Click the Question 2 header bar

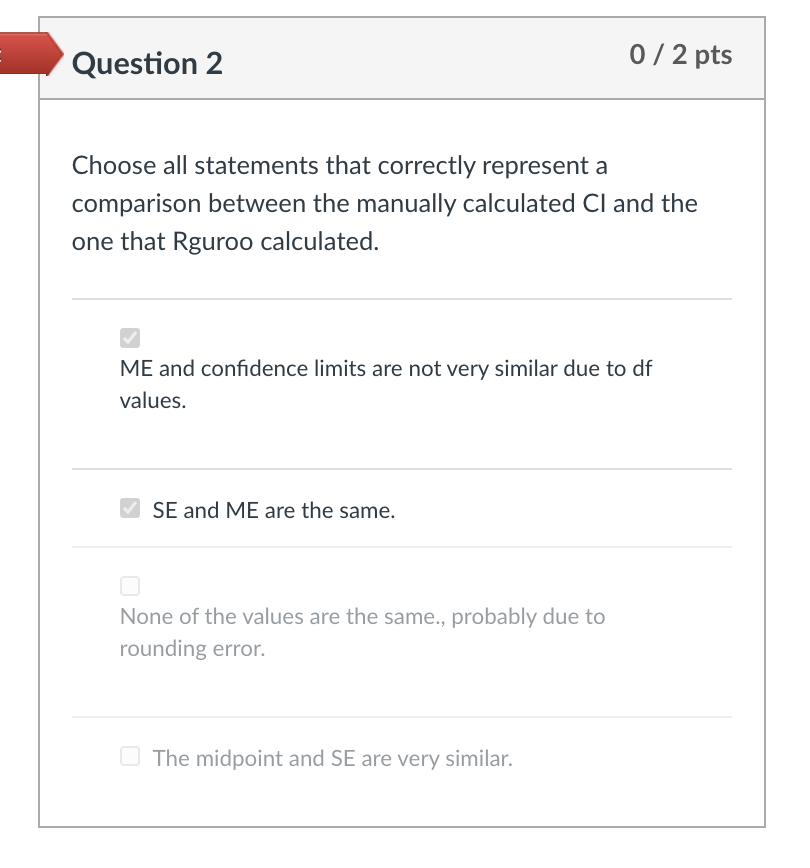click(x=400, y=58)
